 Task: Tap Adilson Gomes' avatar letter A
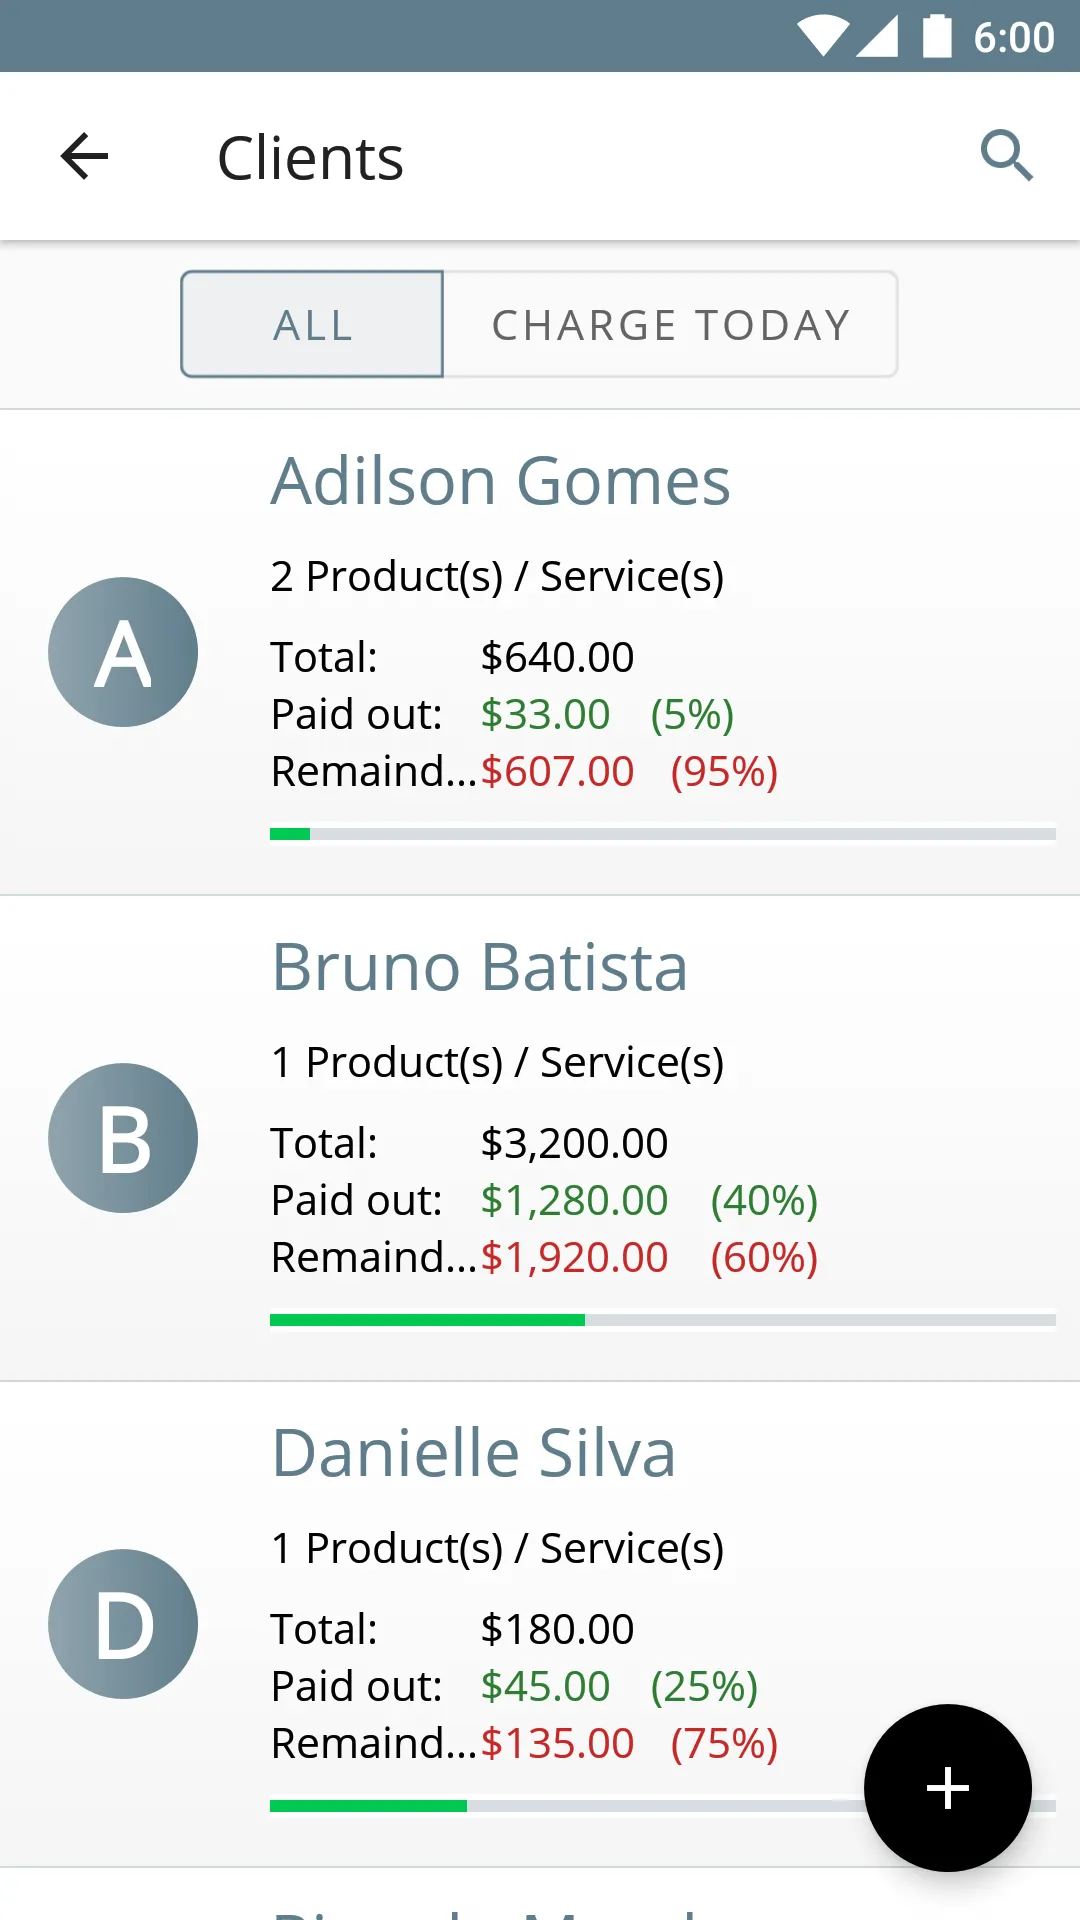(123, 652)
